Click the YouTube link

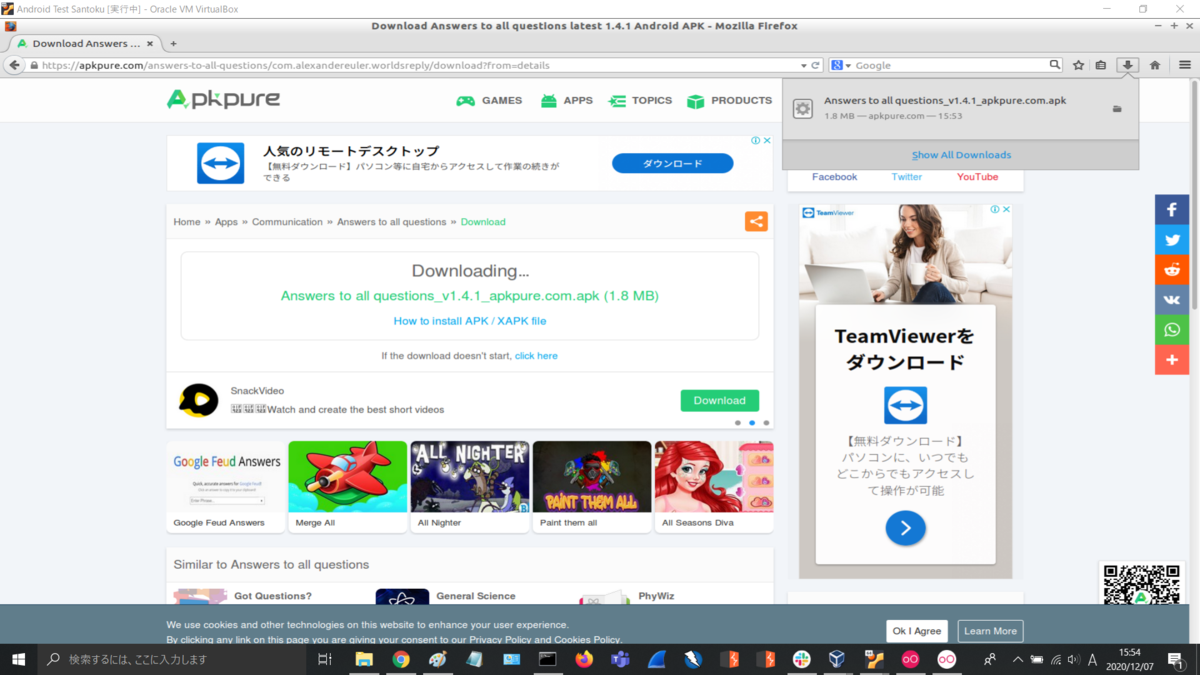click(977, 177)
